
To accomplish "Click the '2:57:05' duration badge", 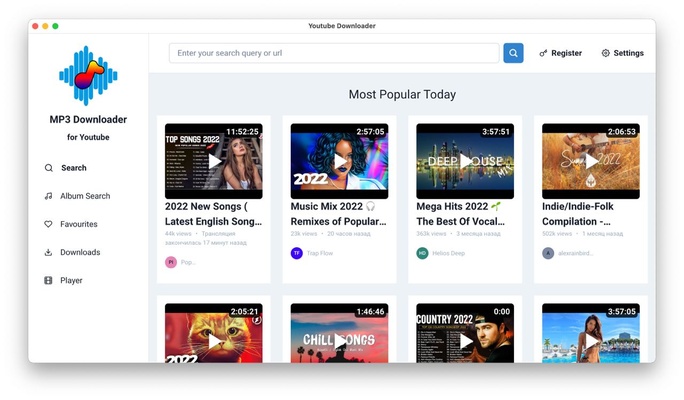I will click(370, 132).
